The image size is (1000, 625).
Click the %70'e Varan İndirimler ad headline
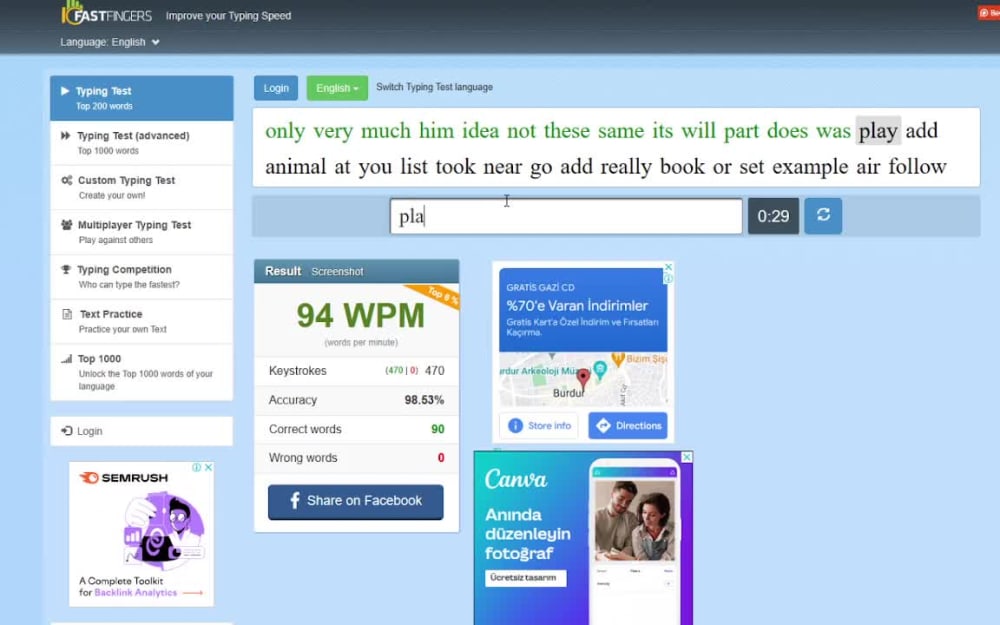click(x=577, y=305)
